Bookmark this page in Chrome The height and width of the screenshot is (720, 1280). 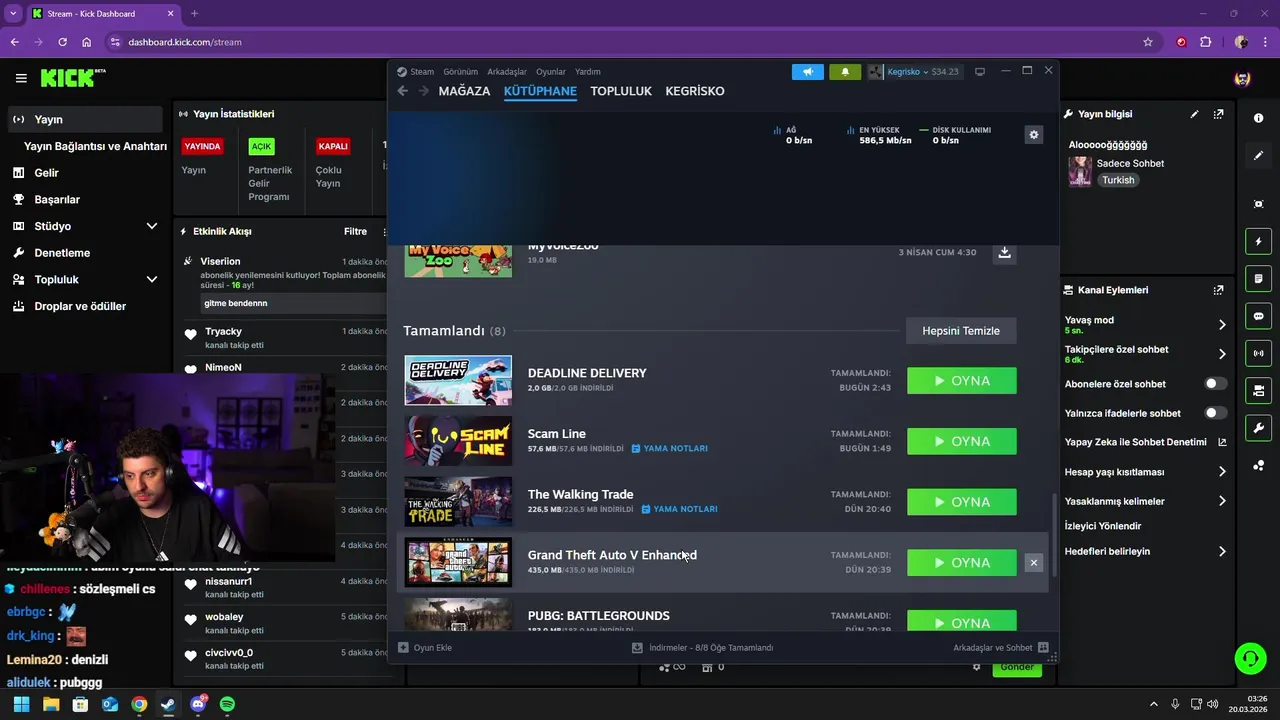[1148, 42]
